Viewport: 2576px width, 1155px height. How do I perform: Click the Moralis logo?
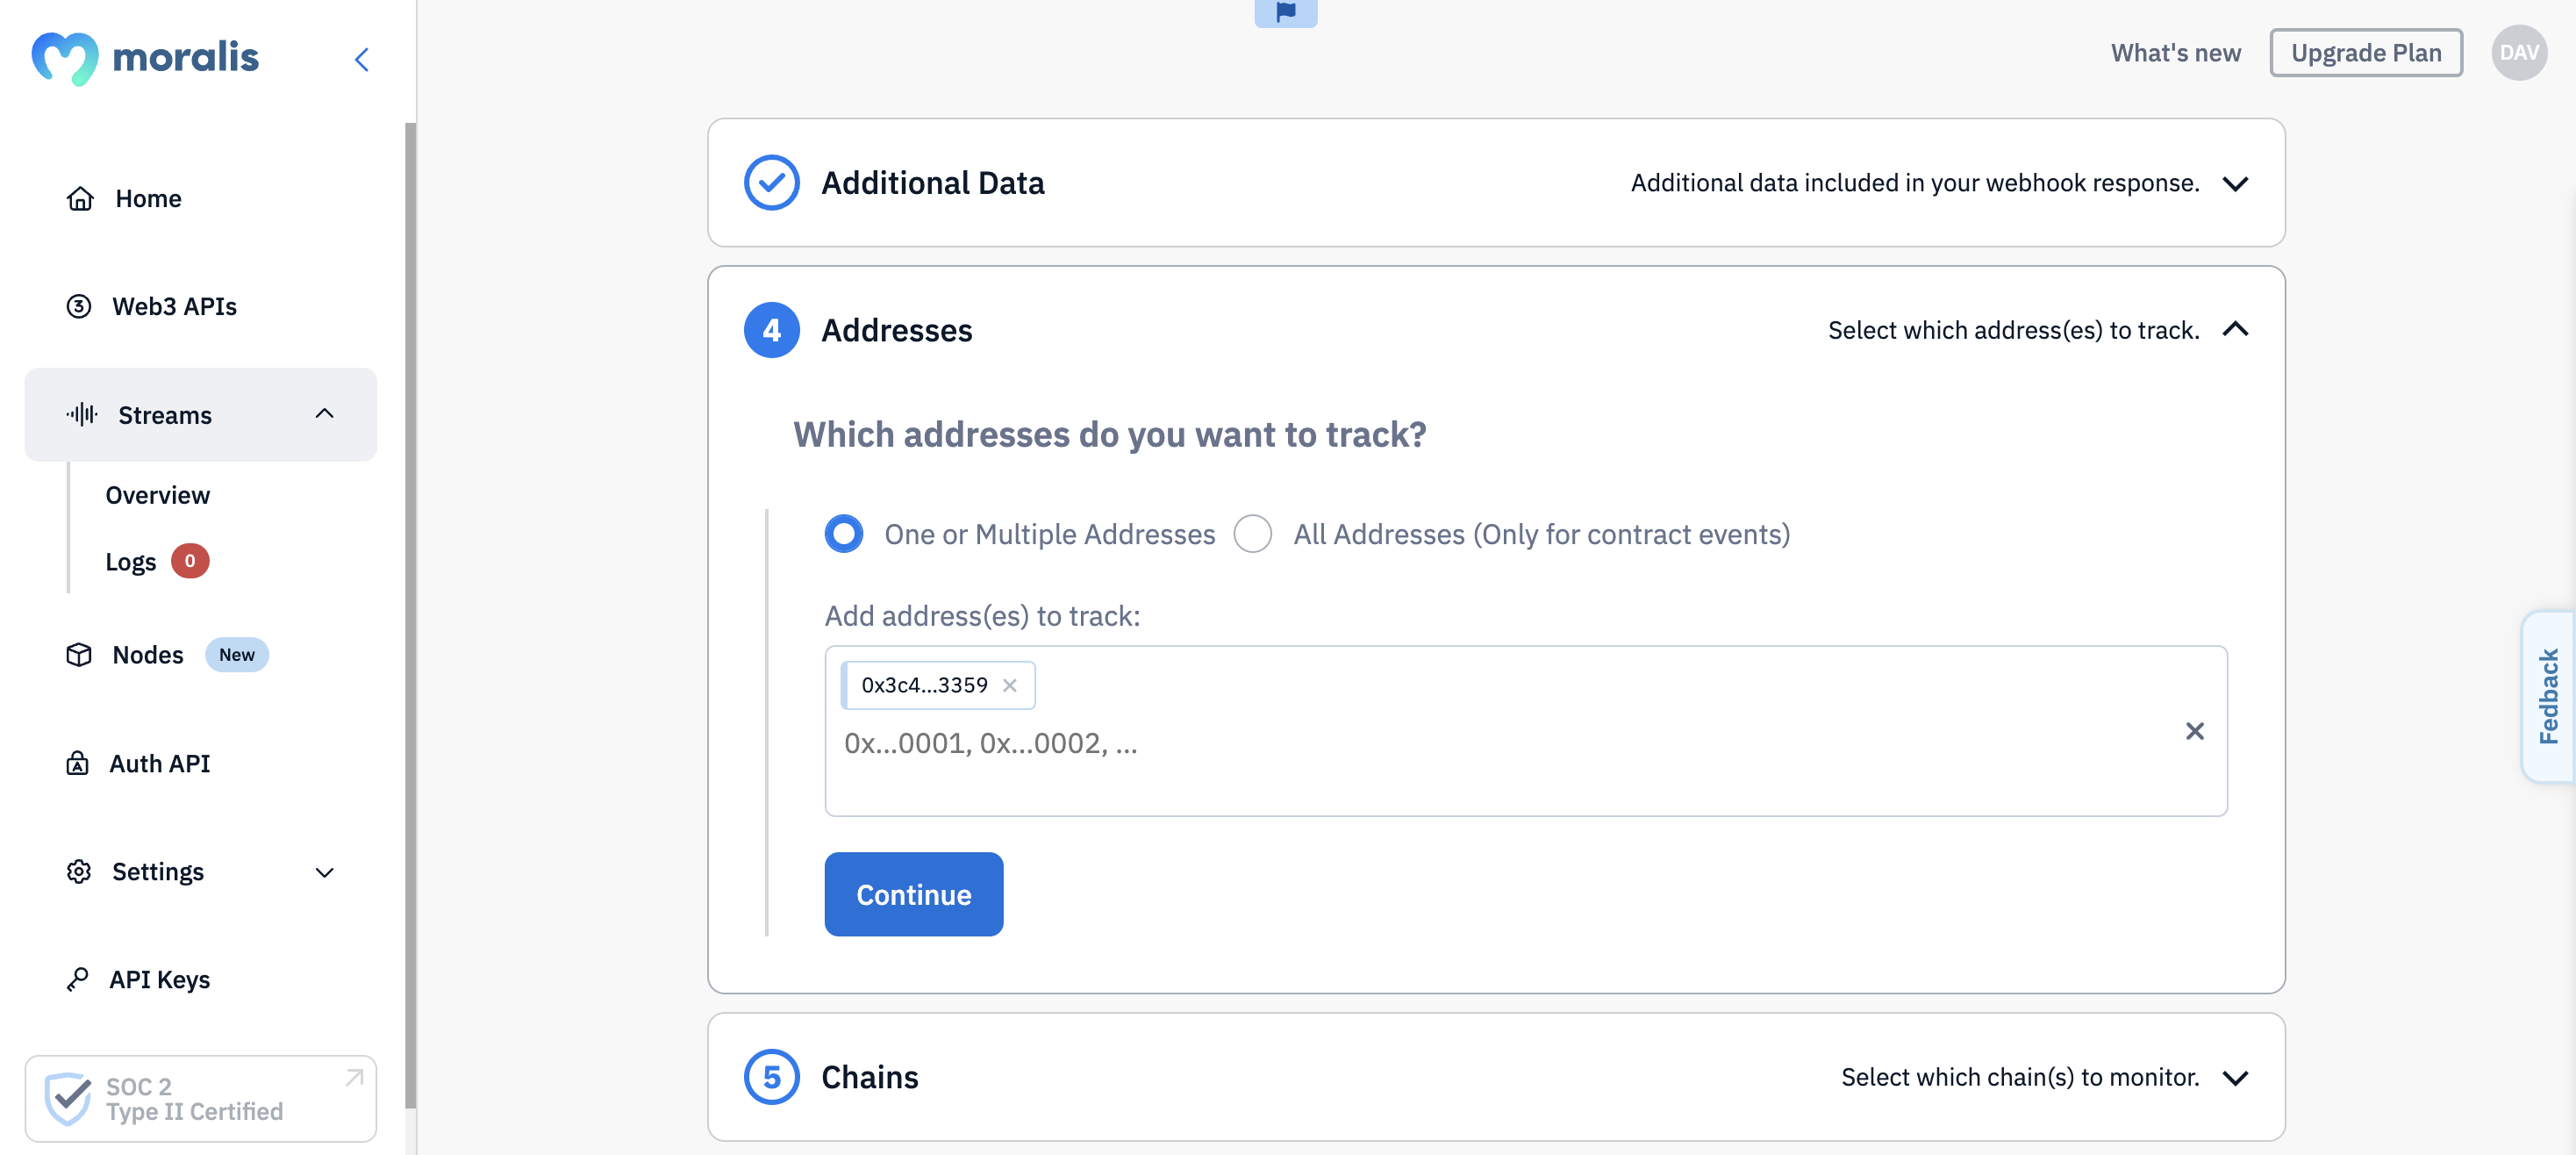click(145, 58)
